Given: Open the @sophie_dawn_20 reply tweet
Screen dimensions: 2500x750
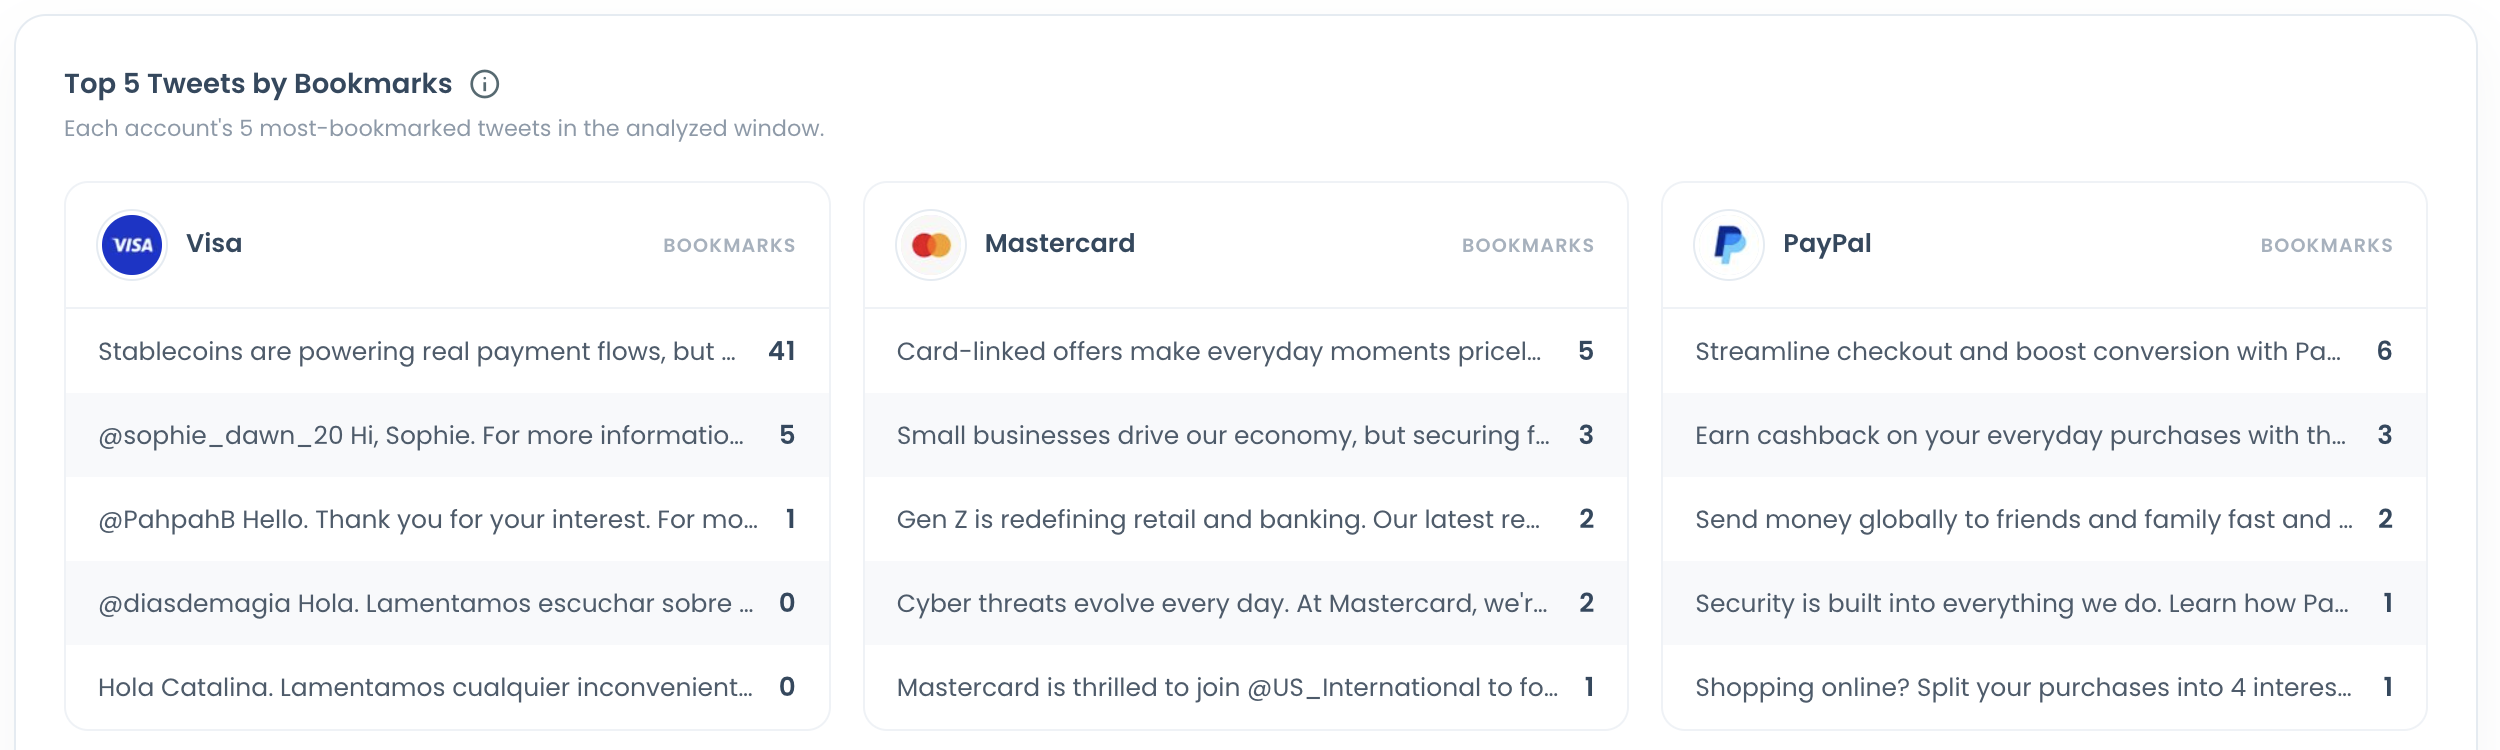Looking at the screenshot, I should point(447,435).
